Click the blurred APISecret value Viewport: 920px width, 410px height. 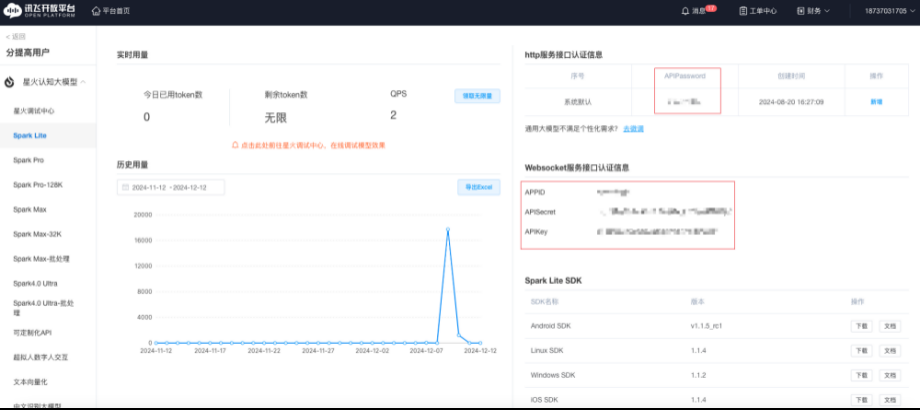(665, 212)
